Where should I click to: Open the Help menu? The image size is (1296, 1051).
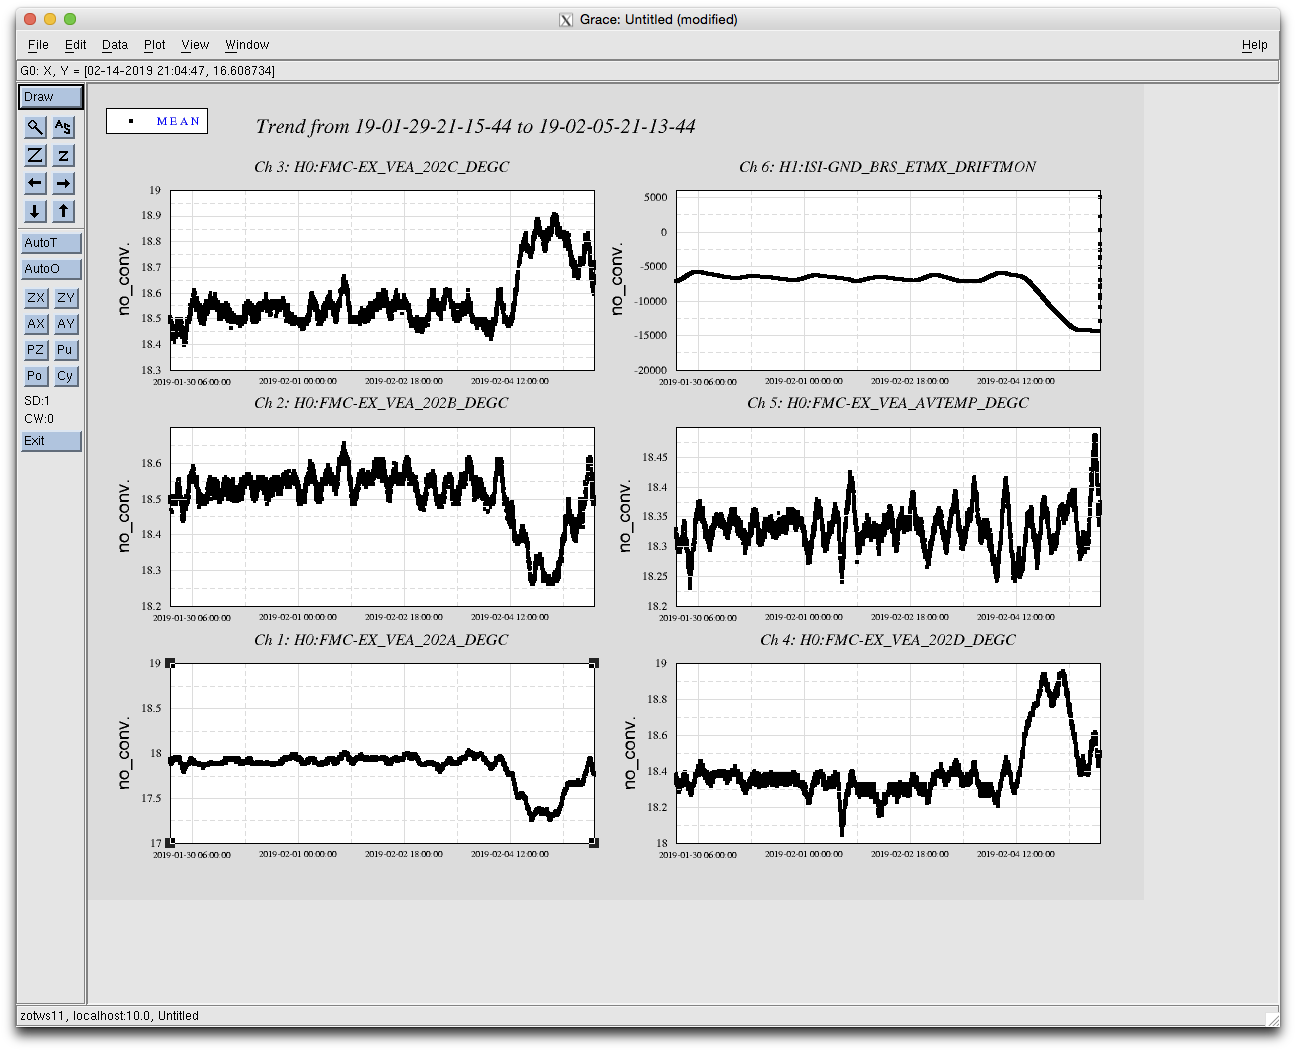pos(1254,45)
